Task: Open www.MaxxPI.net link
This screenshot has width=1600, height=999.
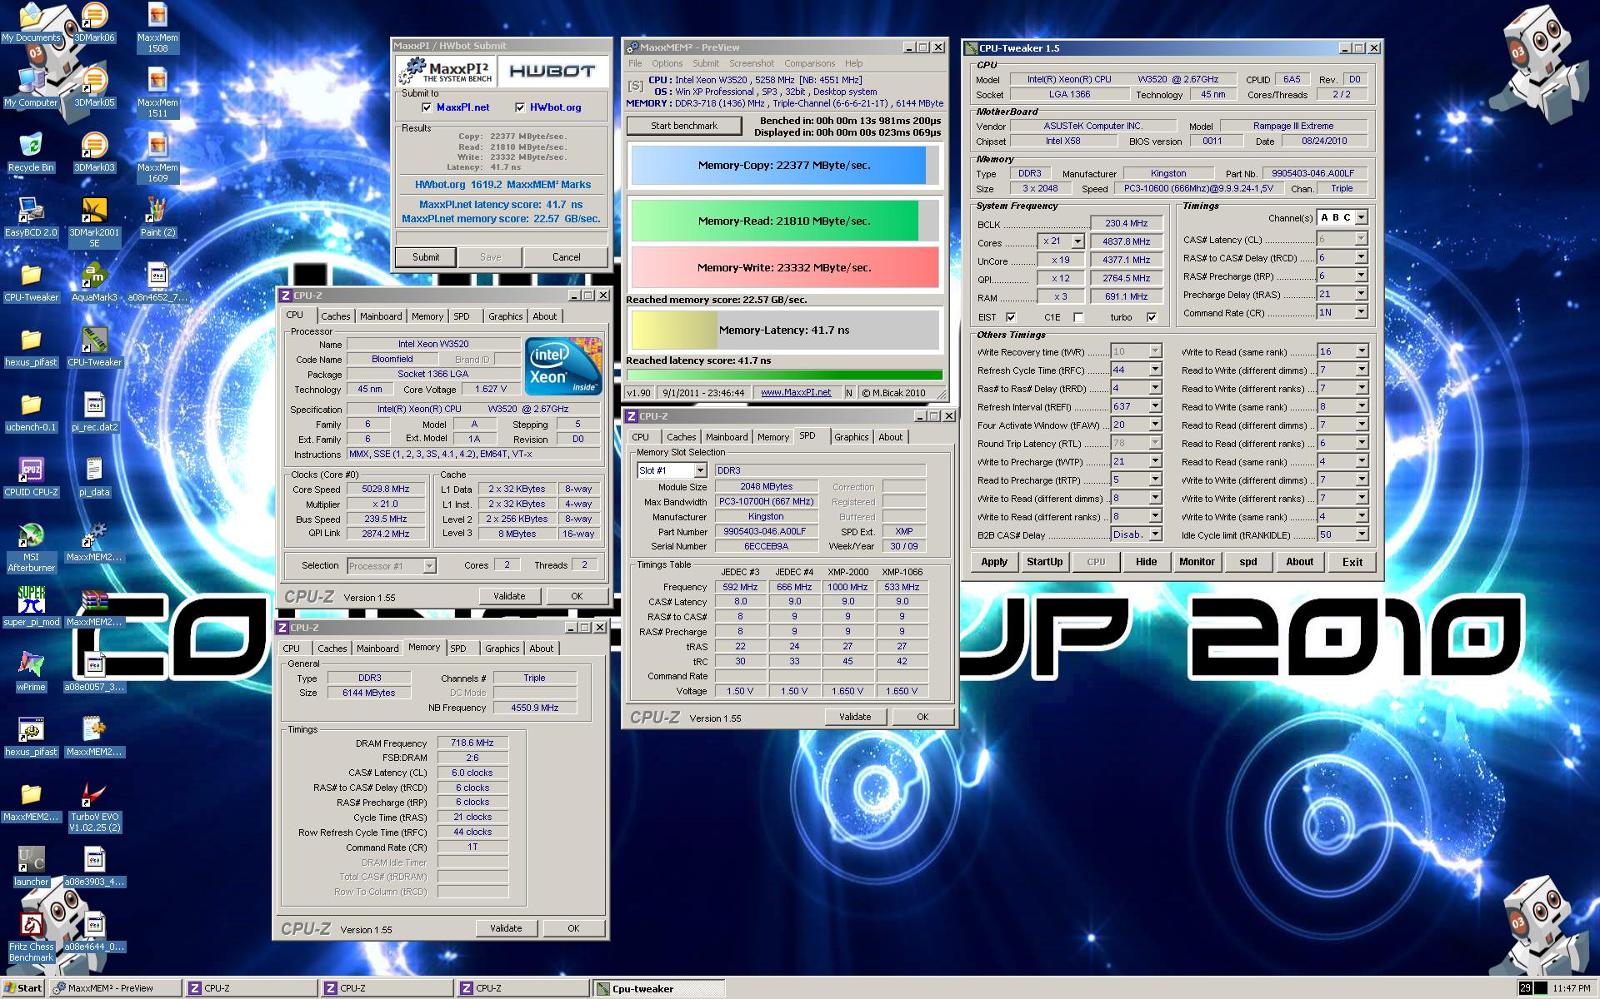Action: click(796, 393)
